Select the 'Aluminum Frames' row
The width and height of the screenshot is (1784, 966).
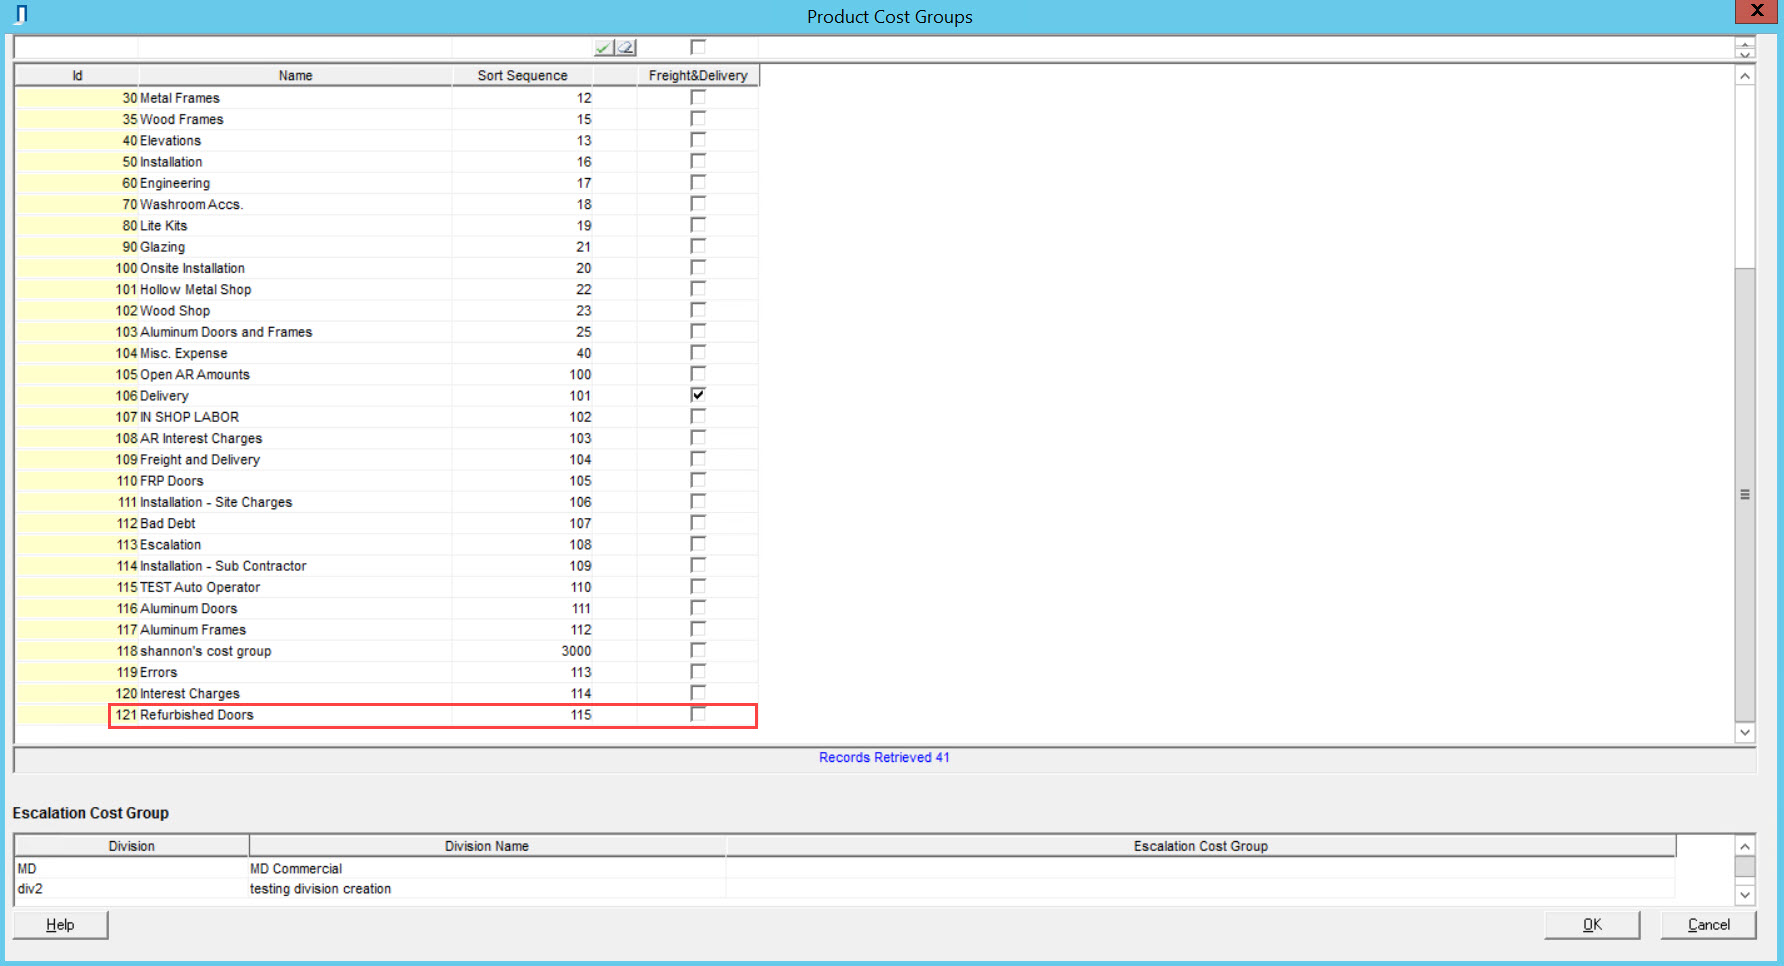[x=386, y=630]
